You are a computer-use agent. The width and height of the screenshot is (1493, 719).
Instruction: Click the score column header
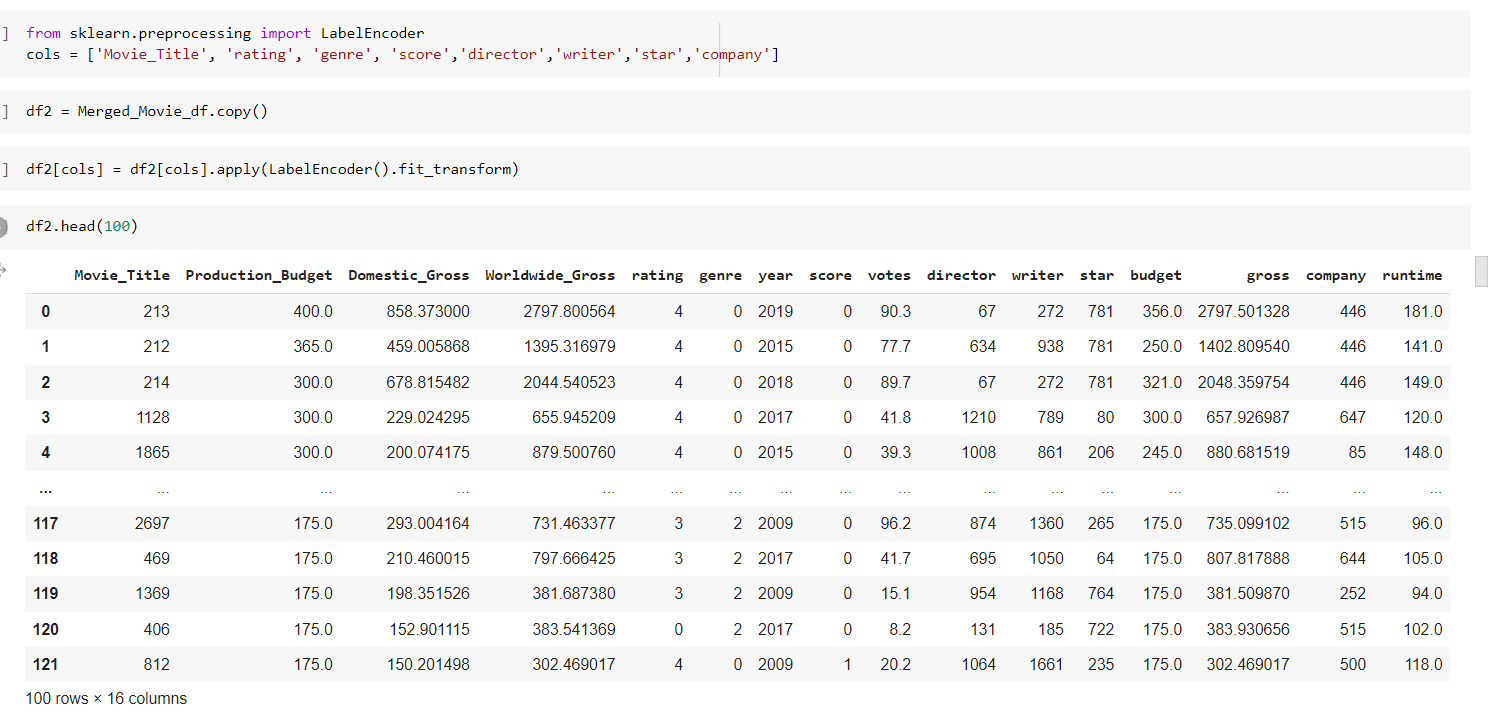tap(830, 275)
